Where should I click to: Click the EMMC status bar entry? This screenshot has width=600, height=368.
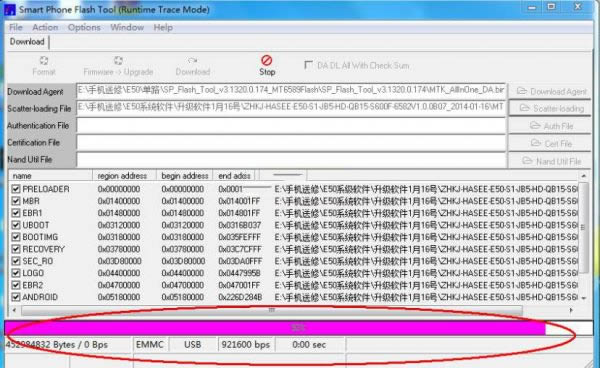click(150, 345)
